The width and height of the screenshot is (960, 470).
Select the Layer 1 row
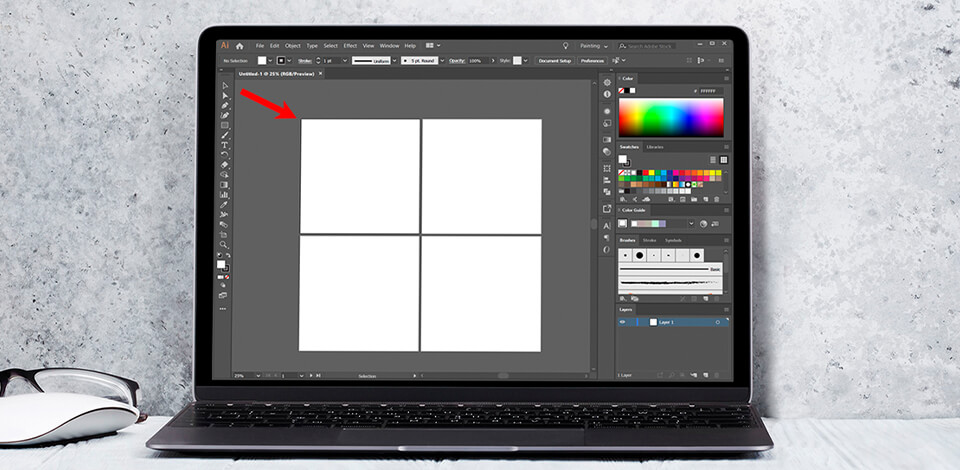point(673,322)
